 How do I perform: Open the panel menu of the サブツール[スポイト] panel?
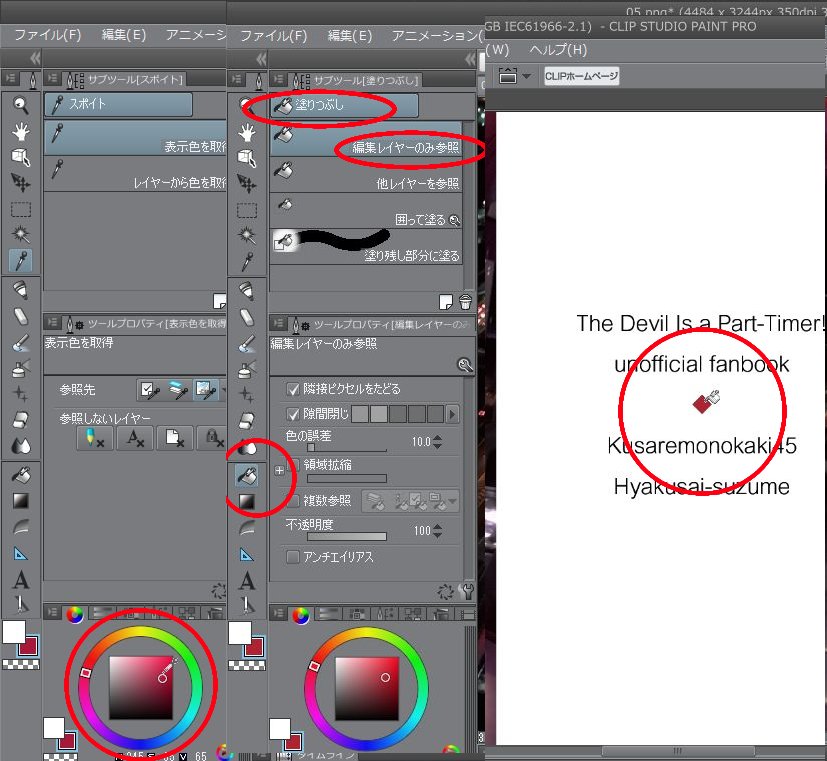click(52, 79)
